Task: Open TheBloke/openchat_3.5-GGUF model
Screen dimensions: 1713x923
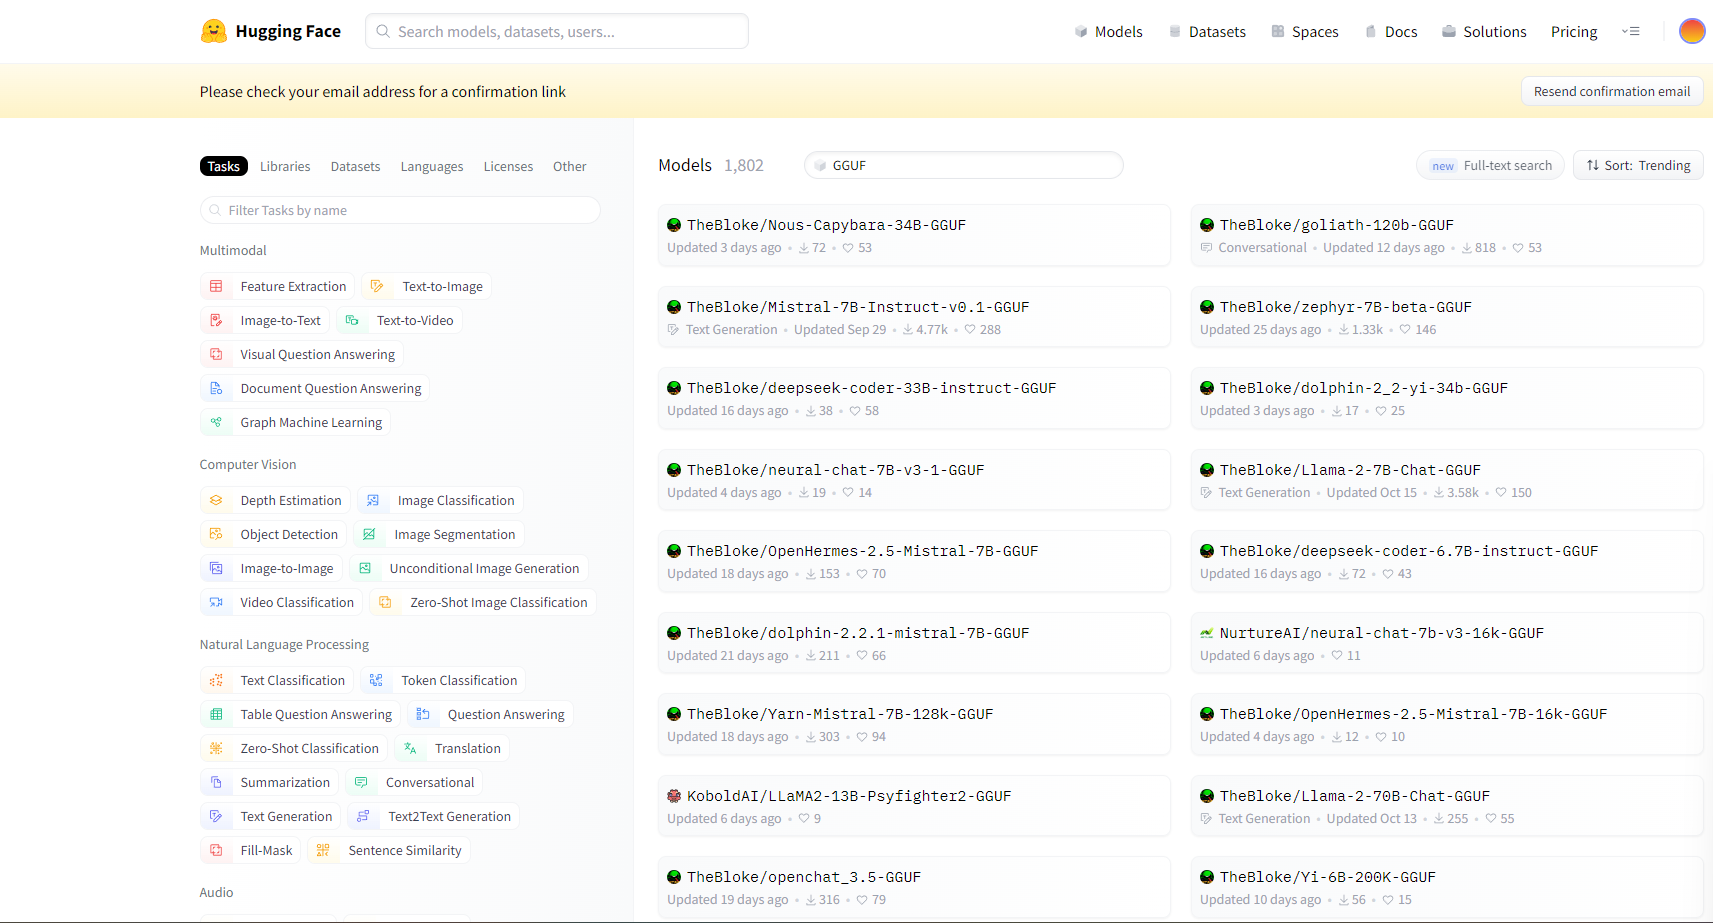Action: point(914,887)
